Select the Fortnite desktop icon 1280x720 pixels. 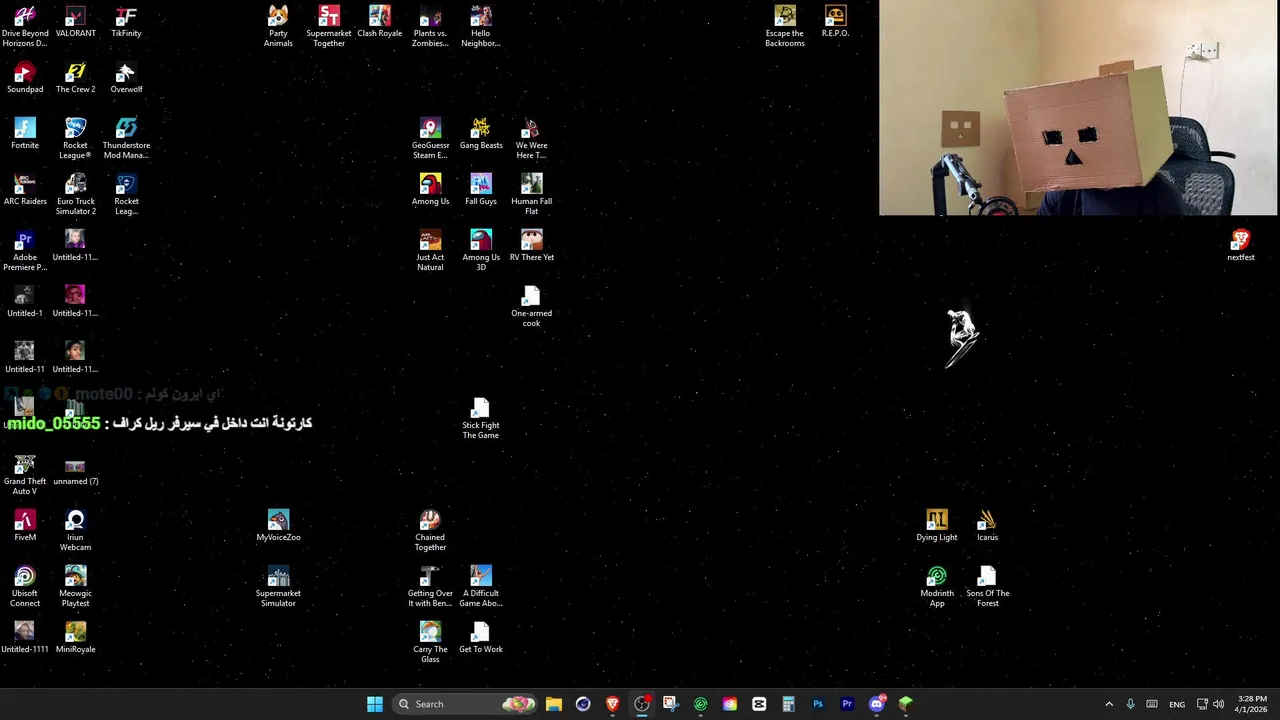25,134
